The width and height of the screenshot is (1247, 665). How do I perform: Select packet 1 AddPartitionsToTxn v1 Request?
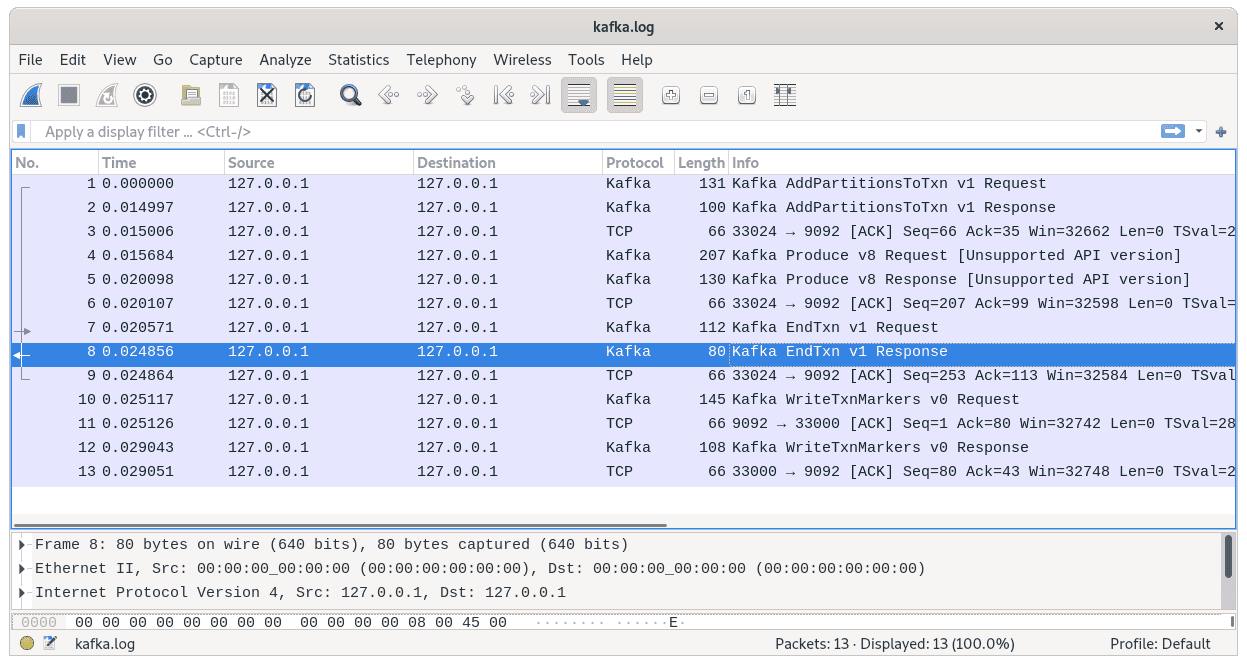click(624, 184)
